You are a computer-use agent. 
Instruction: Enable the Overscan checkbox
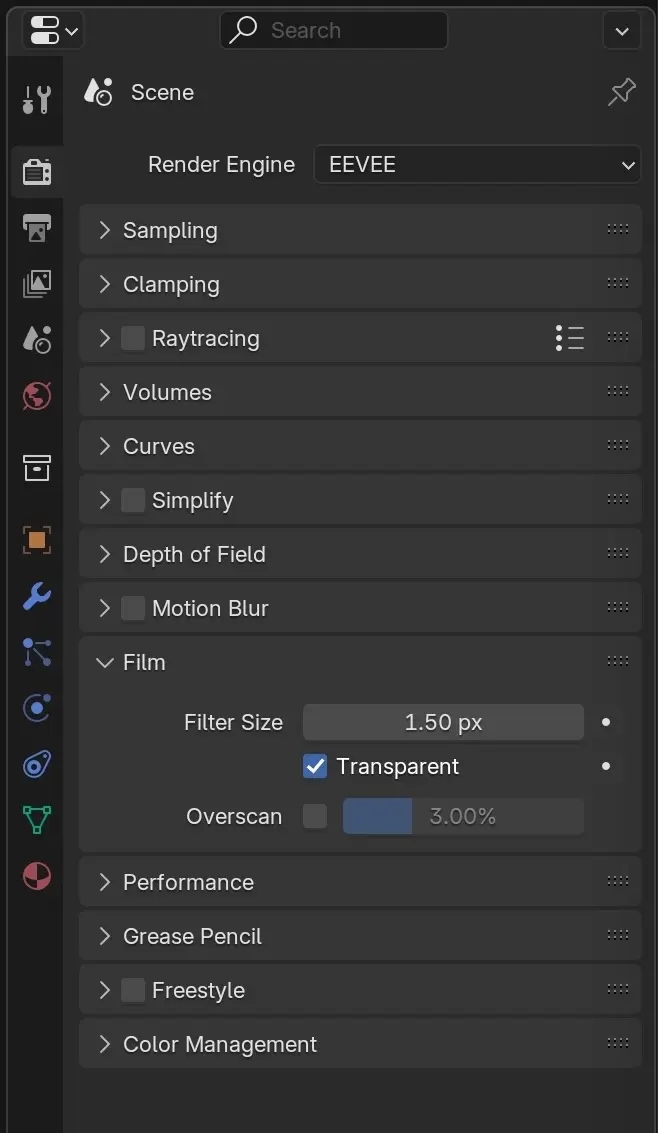pos(315,817)
